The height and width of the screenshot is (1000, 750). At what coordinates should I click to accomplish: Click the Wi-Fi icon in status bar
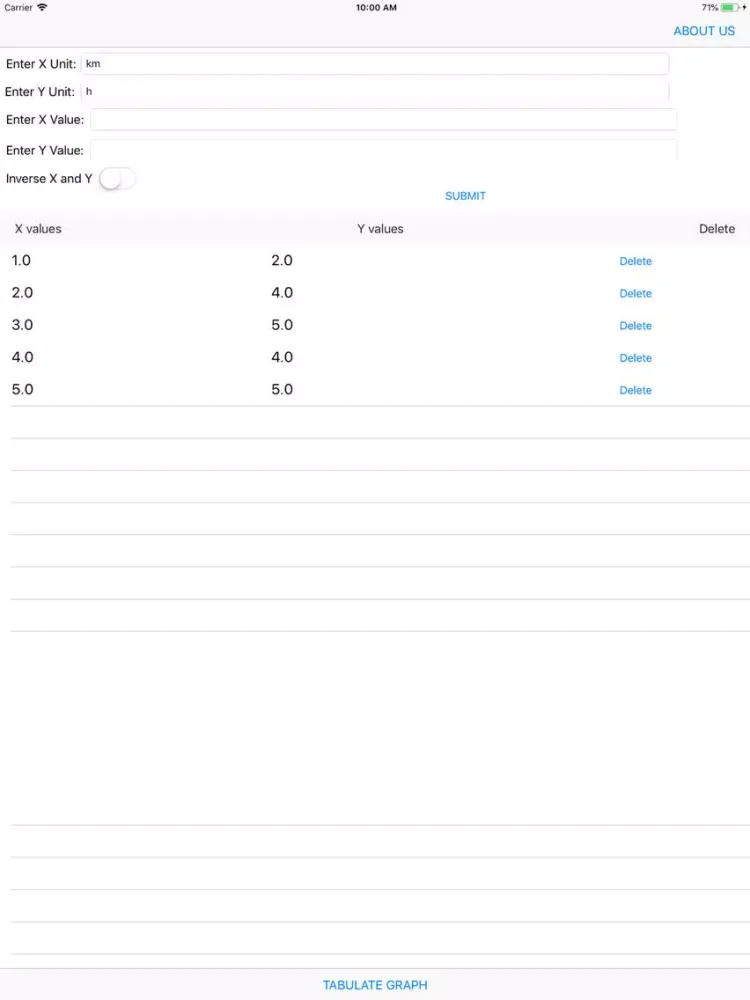coord(42,8)
